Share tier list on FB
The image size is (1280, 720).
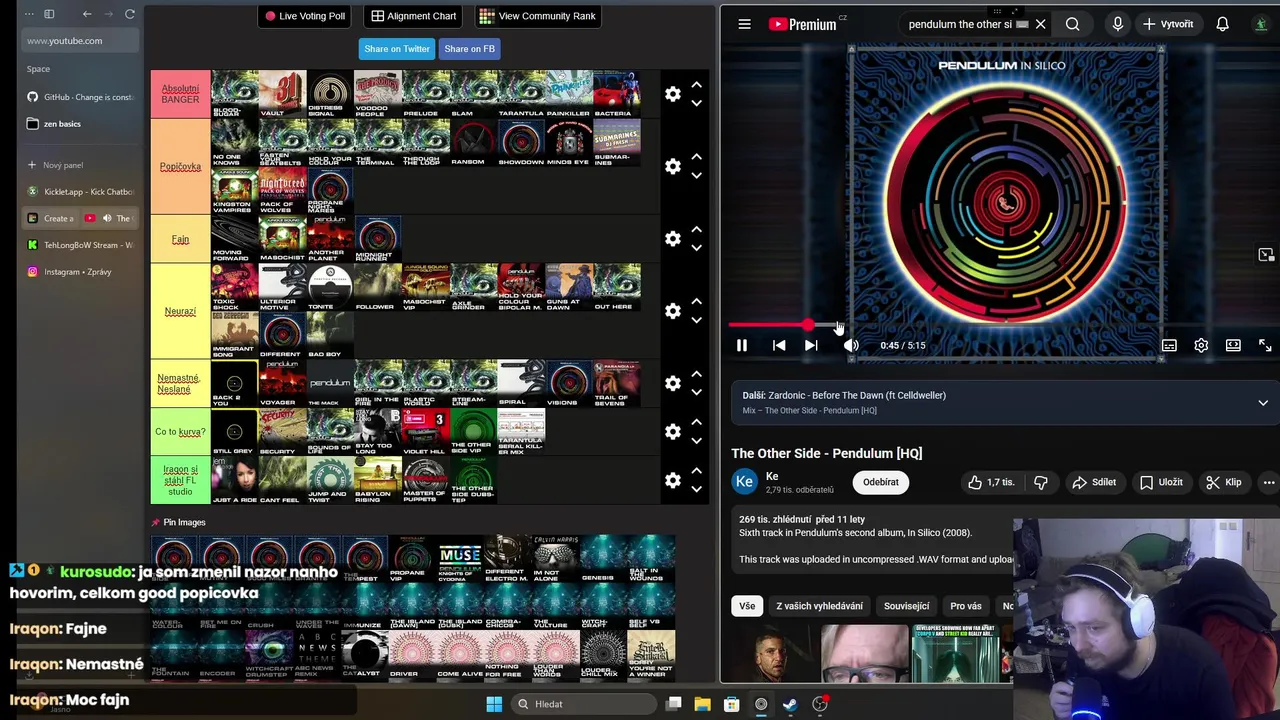click(469, 49)
